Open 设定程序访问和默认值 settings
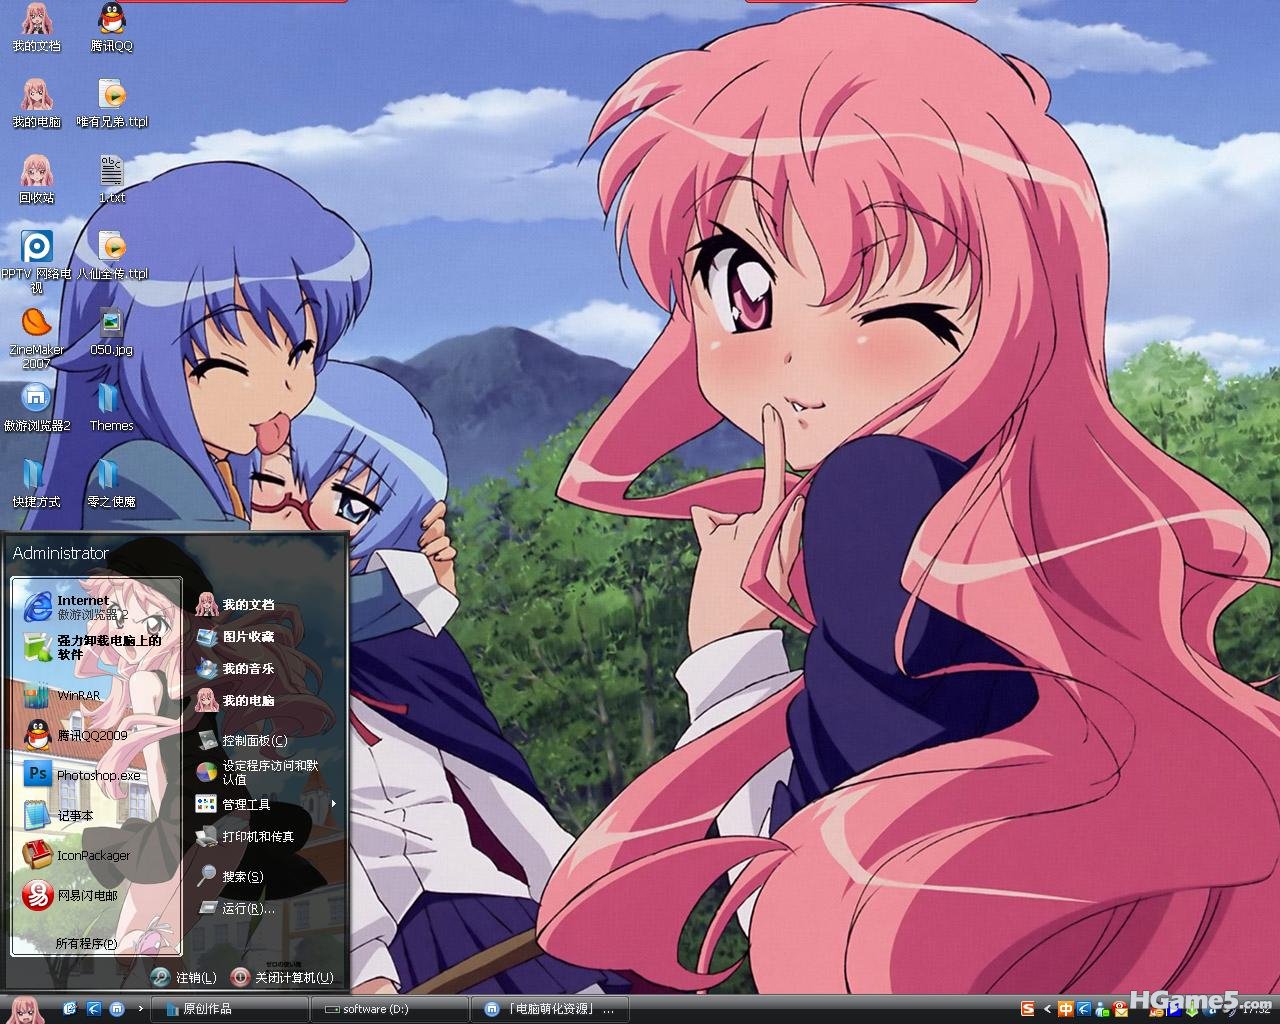 266,772
